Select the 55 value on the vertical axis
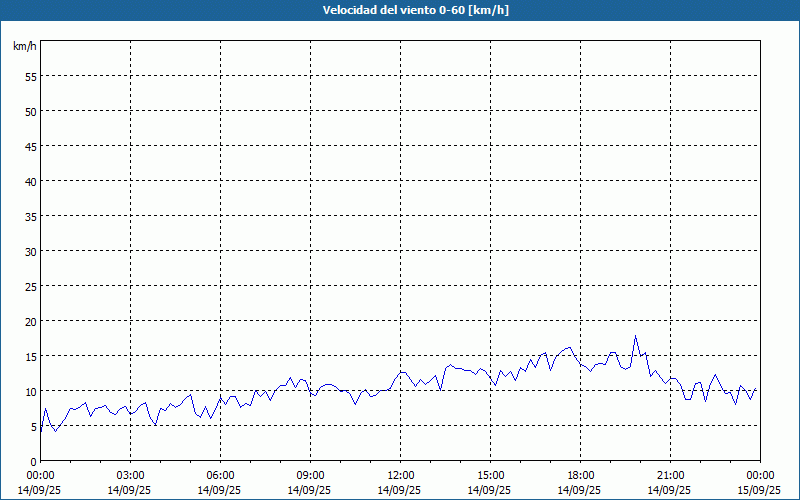 click(x=31, y=76)
